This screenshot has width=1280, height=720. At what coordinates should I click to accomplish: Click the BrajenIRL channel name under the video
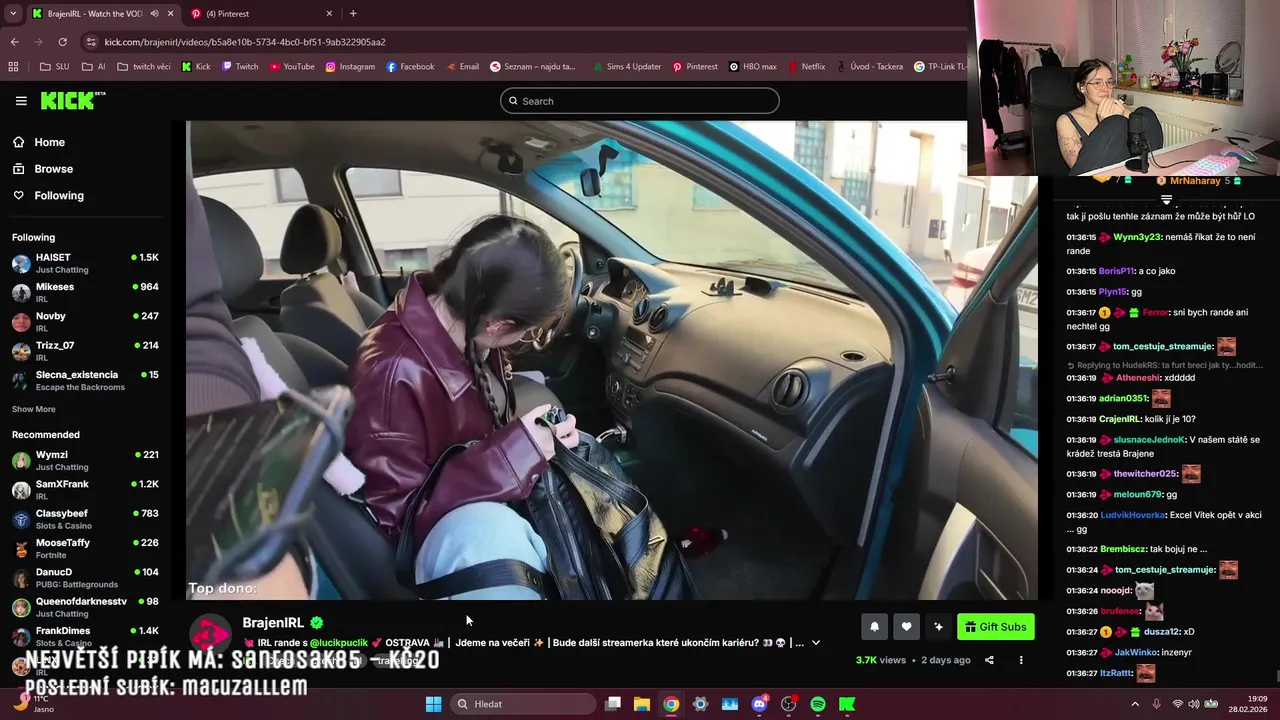pyautogui.click(x=273, y=623)
